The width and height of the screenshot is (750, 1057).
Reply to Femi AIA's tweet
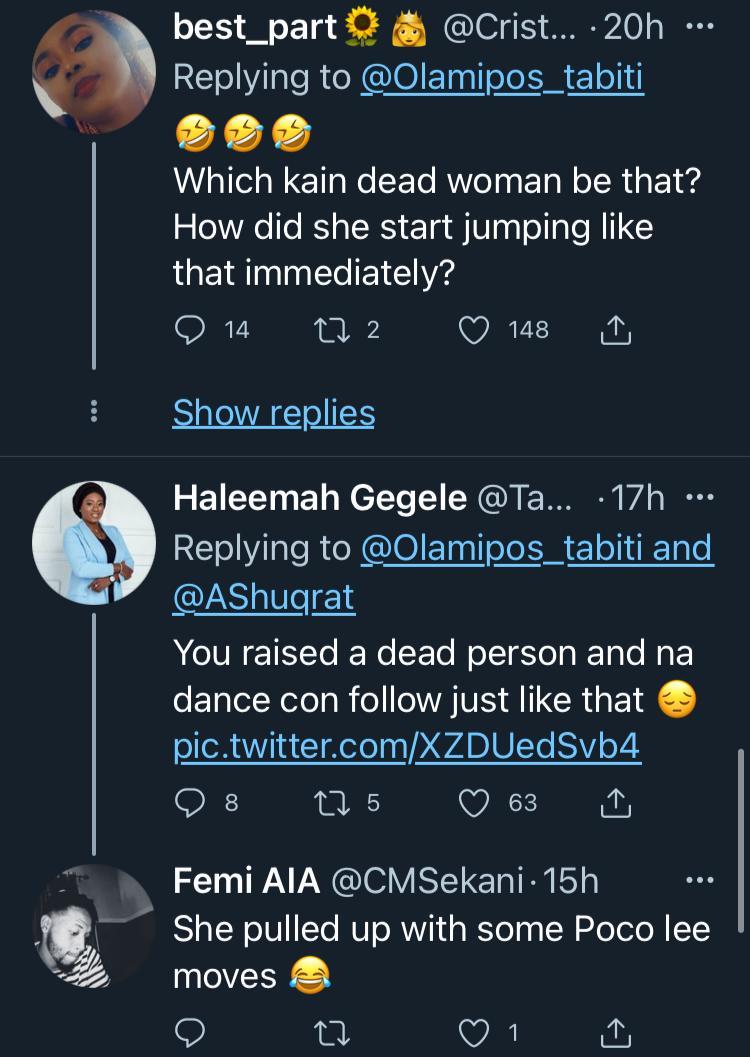189,1031
